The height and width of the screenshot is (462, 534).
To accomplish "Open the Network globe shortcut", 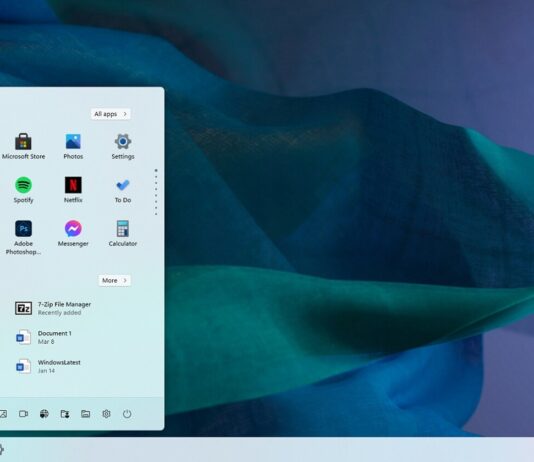I will [44, 414].
